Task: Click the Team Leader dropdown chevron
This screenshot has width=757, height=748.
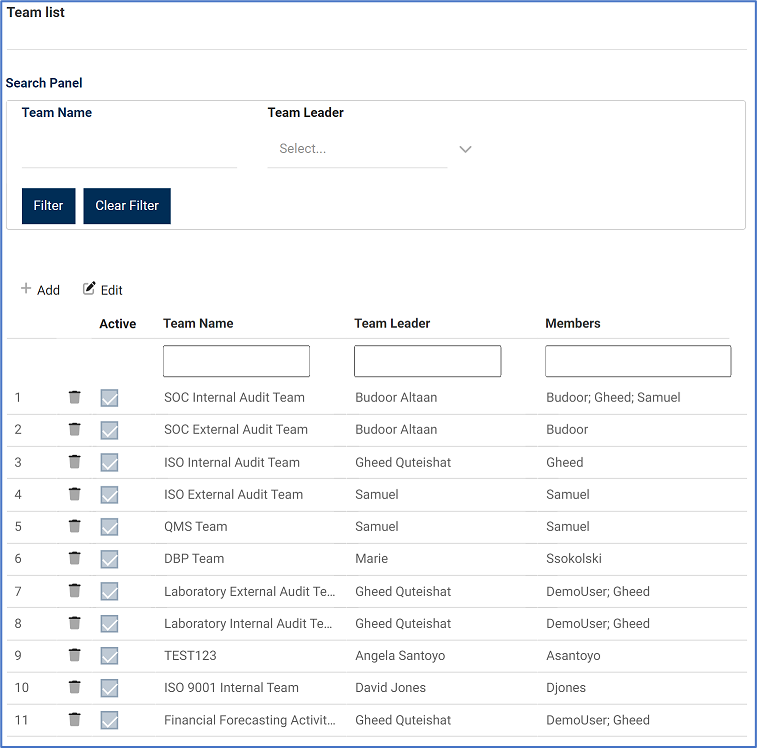Action: point(465,149)
